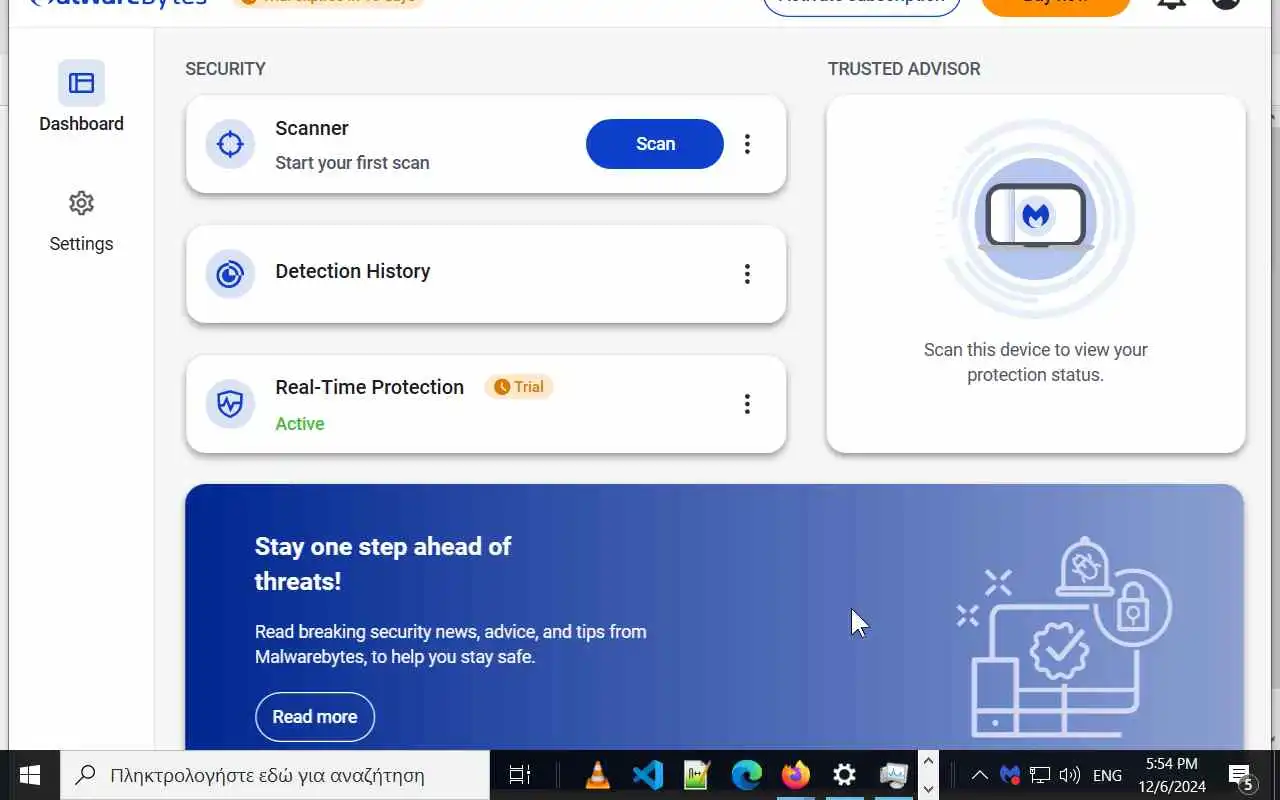Click the Scanner crosshair icon
1280x800 pixels.
point(230,144)
